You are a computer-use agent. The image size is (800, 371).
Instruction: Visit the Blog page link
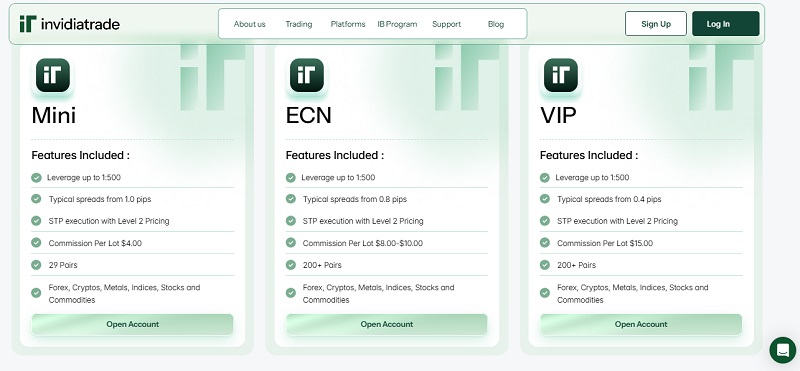click(496, 24)
